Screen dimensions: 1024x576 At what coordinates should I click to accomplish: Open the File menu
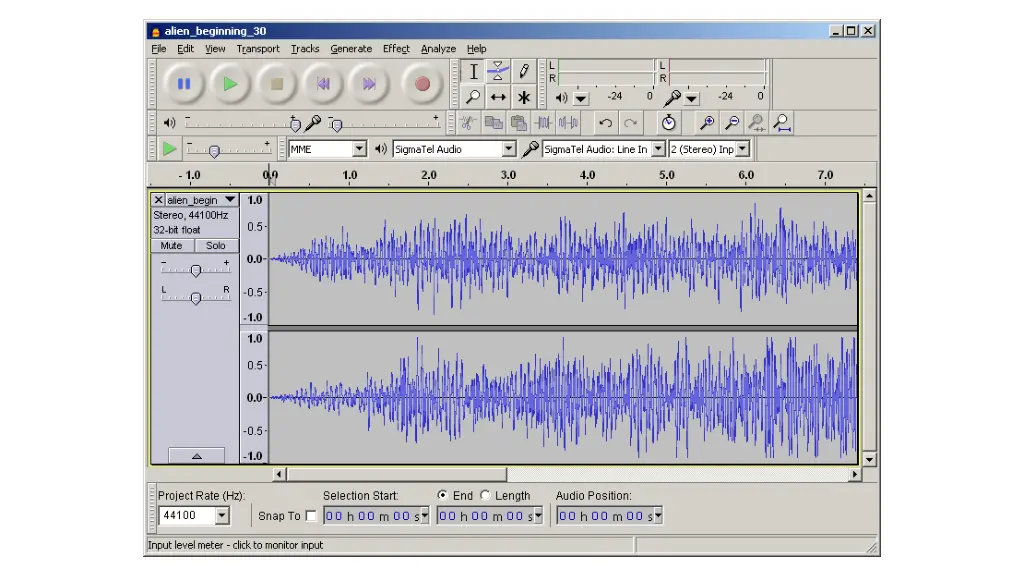coord(159,49)
